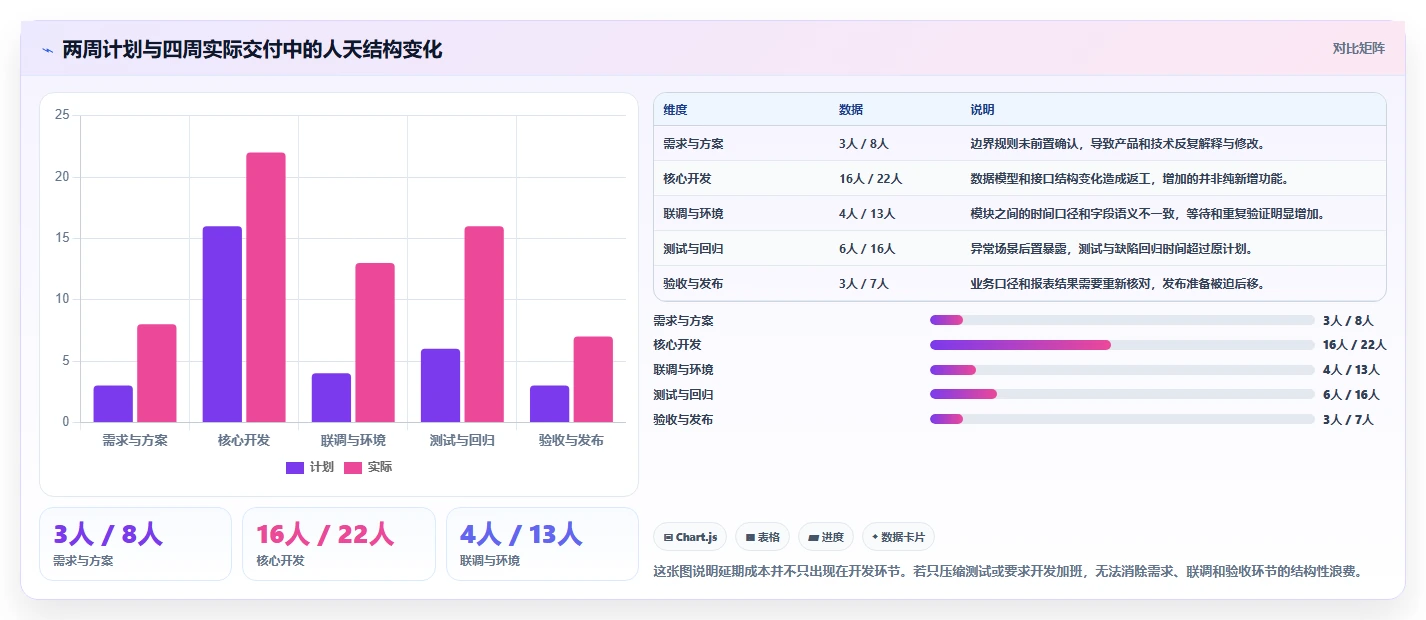Toggle the 实际 legend item

pos(368,467)
